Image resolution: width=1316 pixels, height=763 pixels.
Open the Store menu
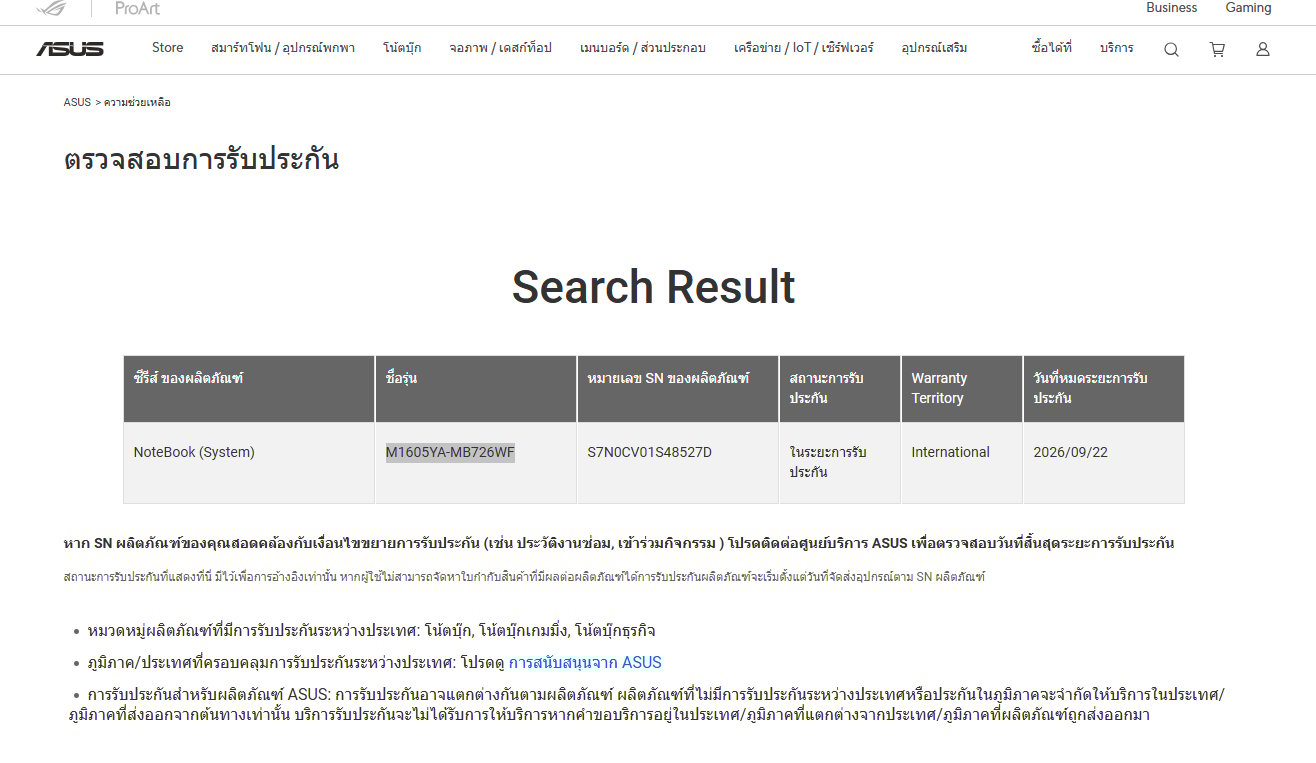[x=168, y=47]
